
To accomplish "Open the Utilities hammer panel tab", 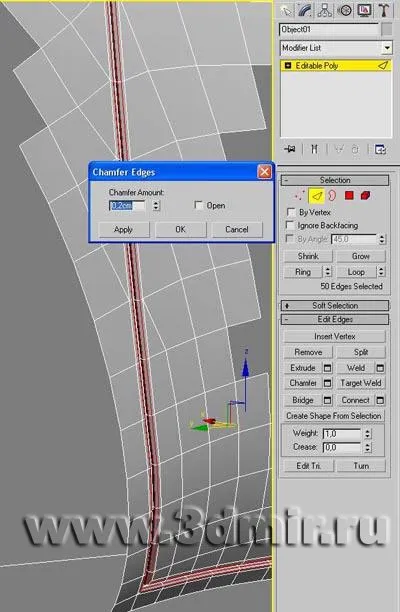I will click(384, 11).
